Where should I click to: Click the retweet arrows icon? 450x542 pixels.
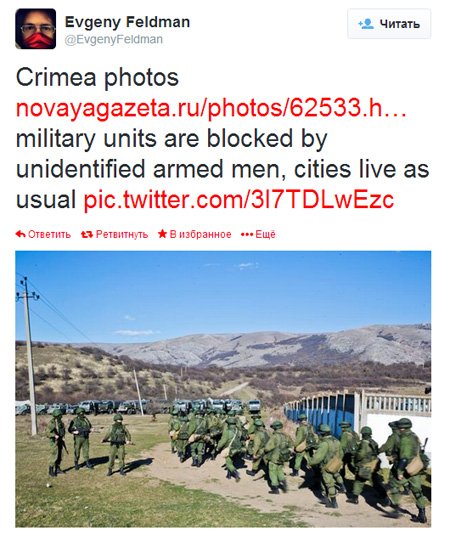point(87,235)
